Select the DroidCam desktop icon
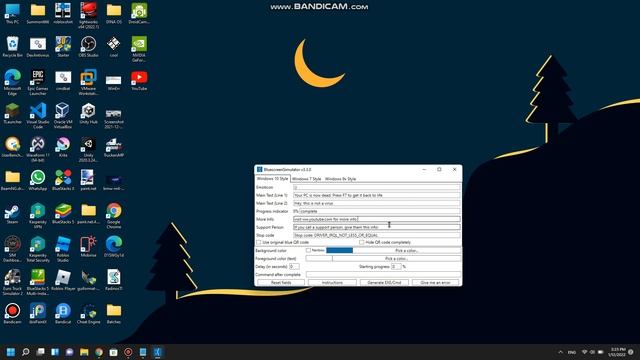Screen dimensions: 640x360 click(x=139, y=14)
